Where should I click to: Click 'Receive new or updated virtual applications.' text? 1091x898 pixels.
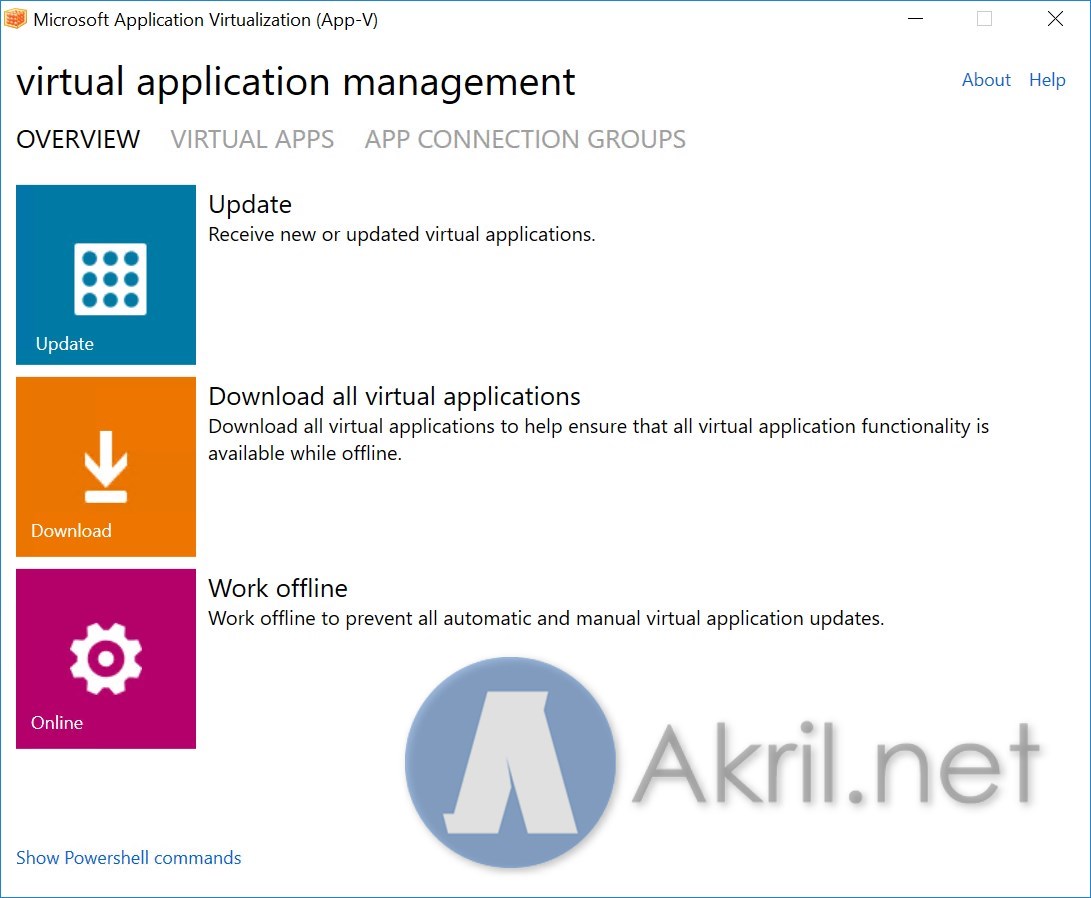[x=402, y=234]
